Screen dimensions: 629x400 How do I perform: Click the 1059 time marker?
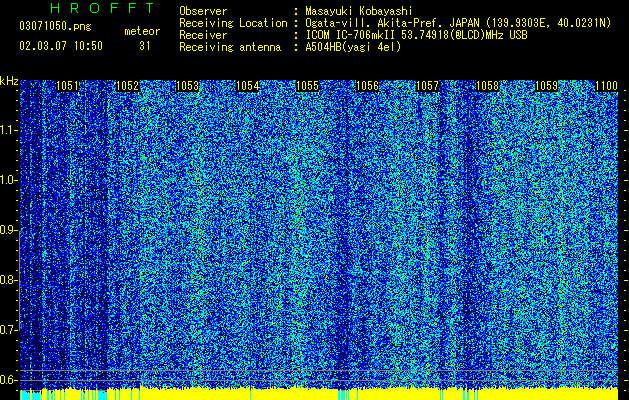click(547, 86)
